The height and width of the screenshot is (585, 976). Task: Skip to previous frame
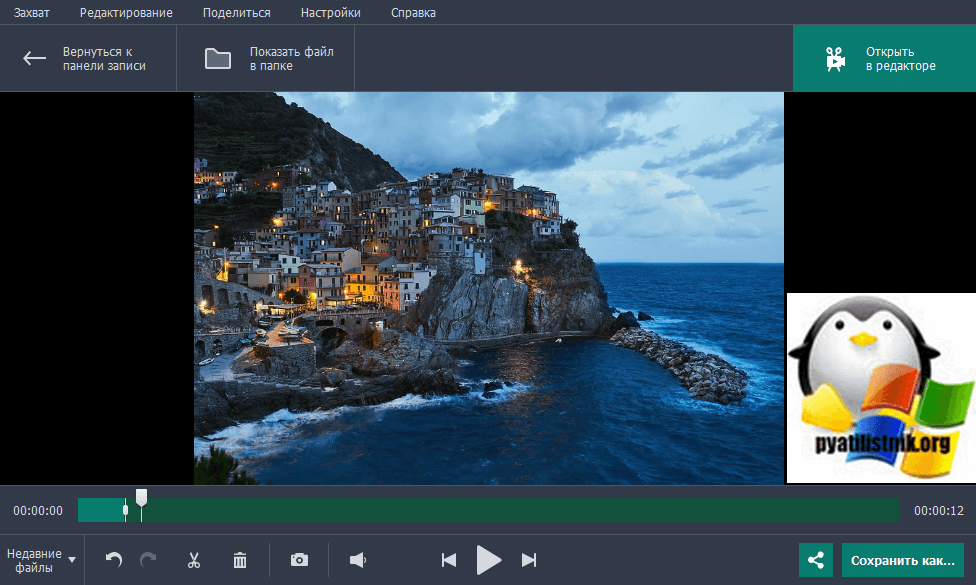[449, 561]
